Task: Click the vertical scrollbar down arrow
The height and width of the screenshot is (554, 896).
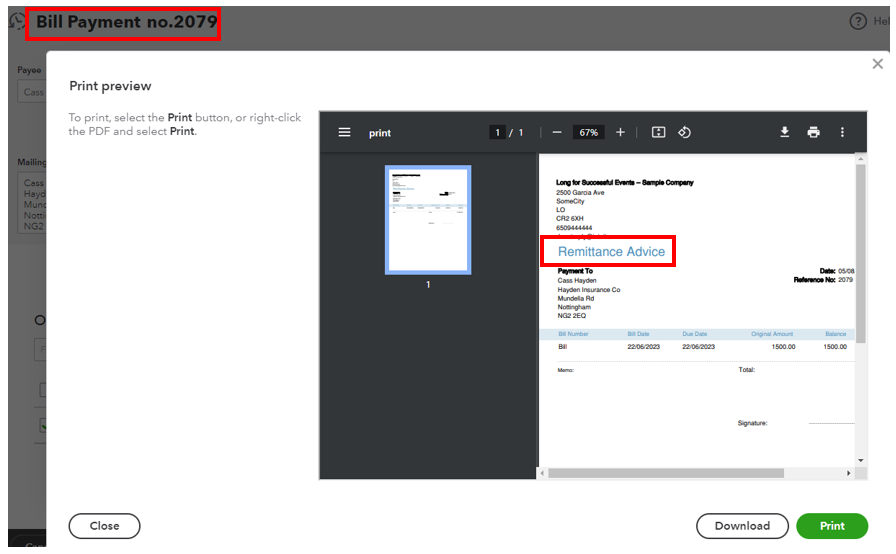Action: pos(860,460)
